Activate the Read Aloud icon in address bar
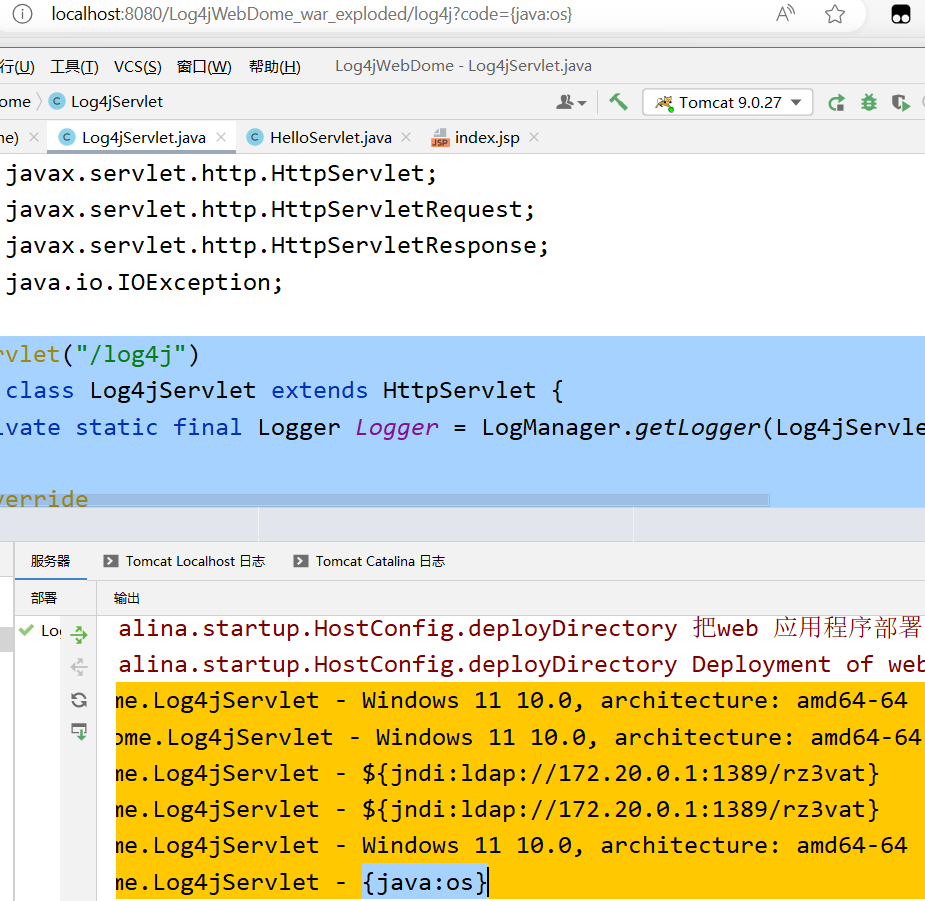Viewport: 925px width, 901px height. click(785, 14)
